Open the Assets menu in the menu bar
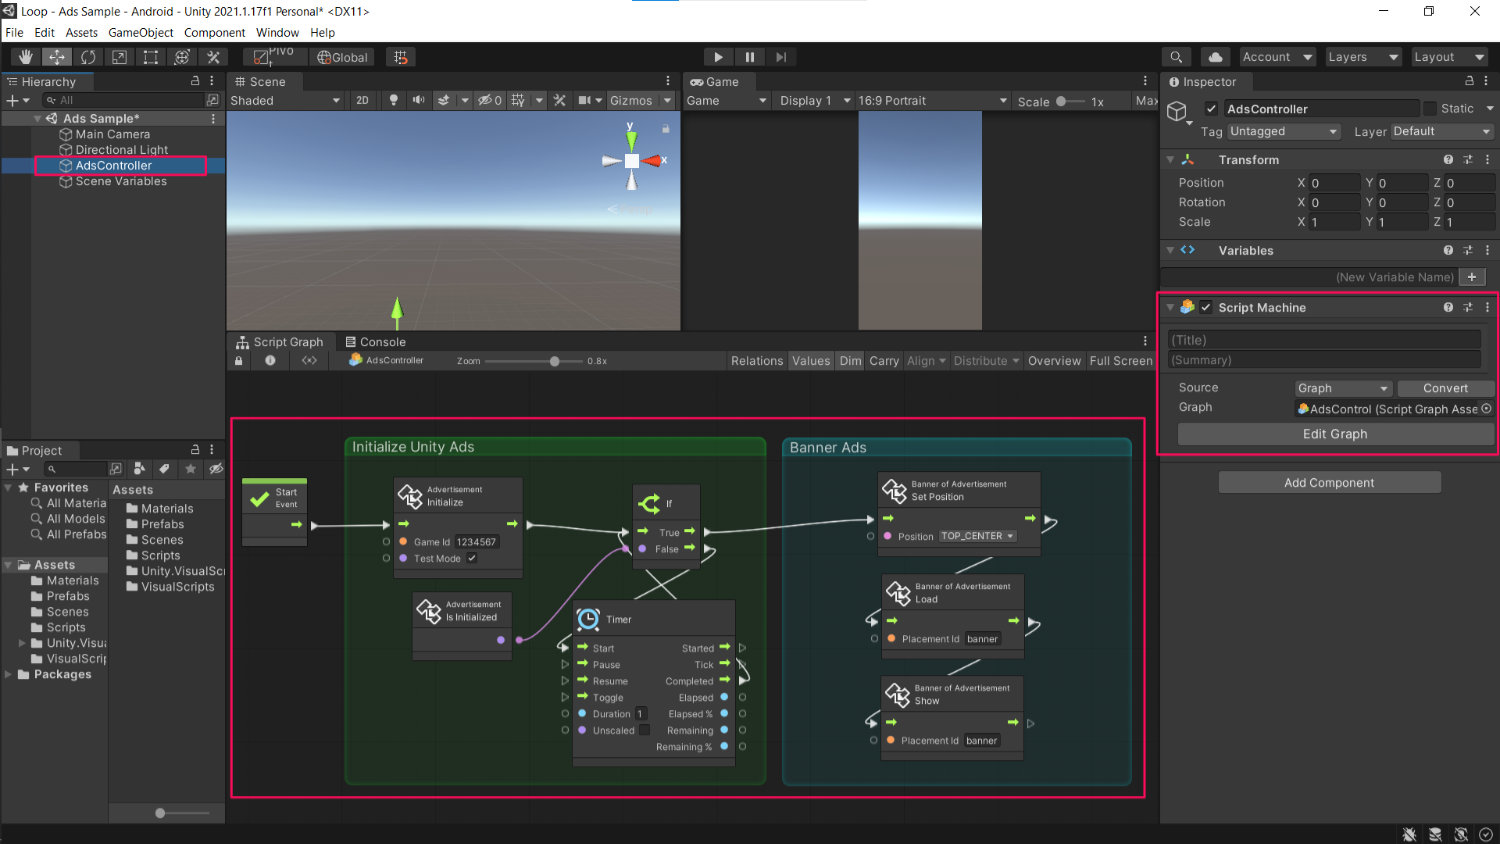Image resolution: width=1500 pixels, height=844 pixels. [x=82, y=32]
